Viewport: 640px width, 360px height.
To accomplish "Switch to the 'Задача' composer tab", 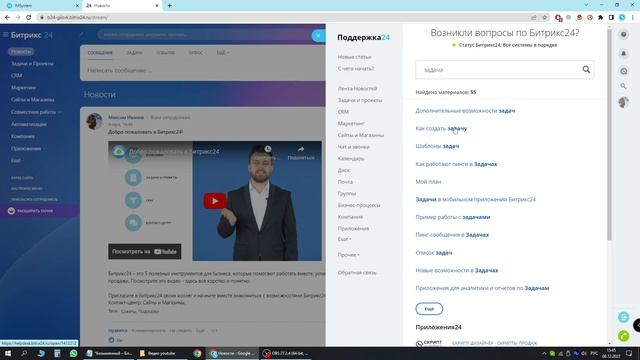I will [134, 53].
